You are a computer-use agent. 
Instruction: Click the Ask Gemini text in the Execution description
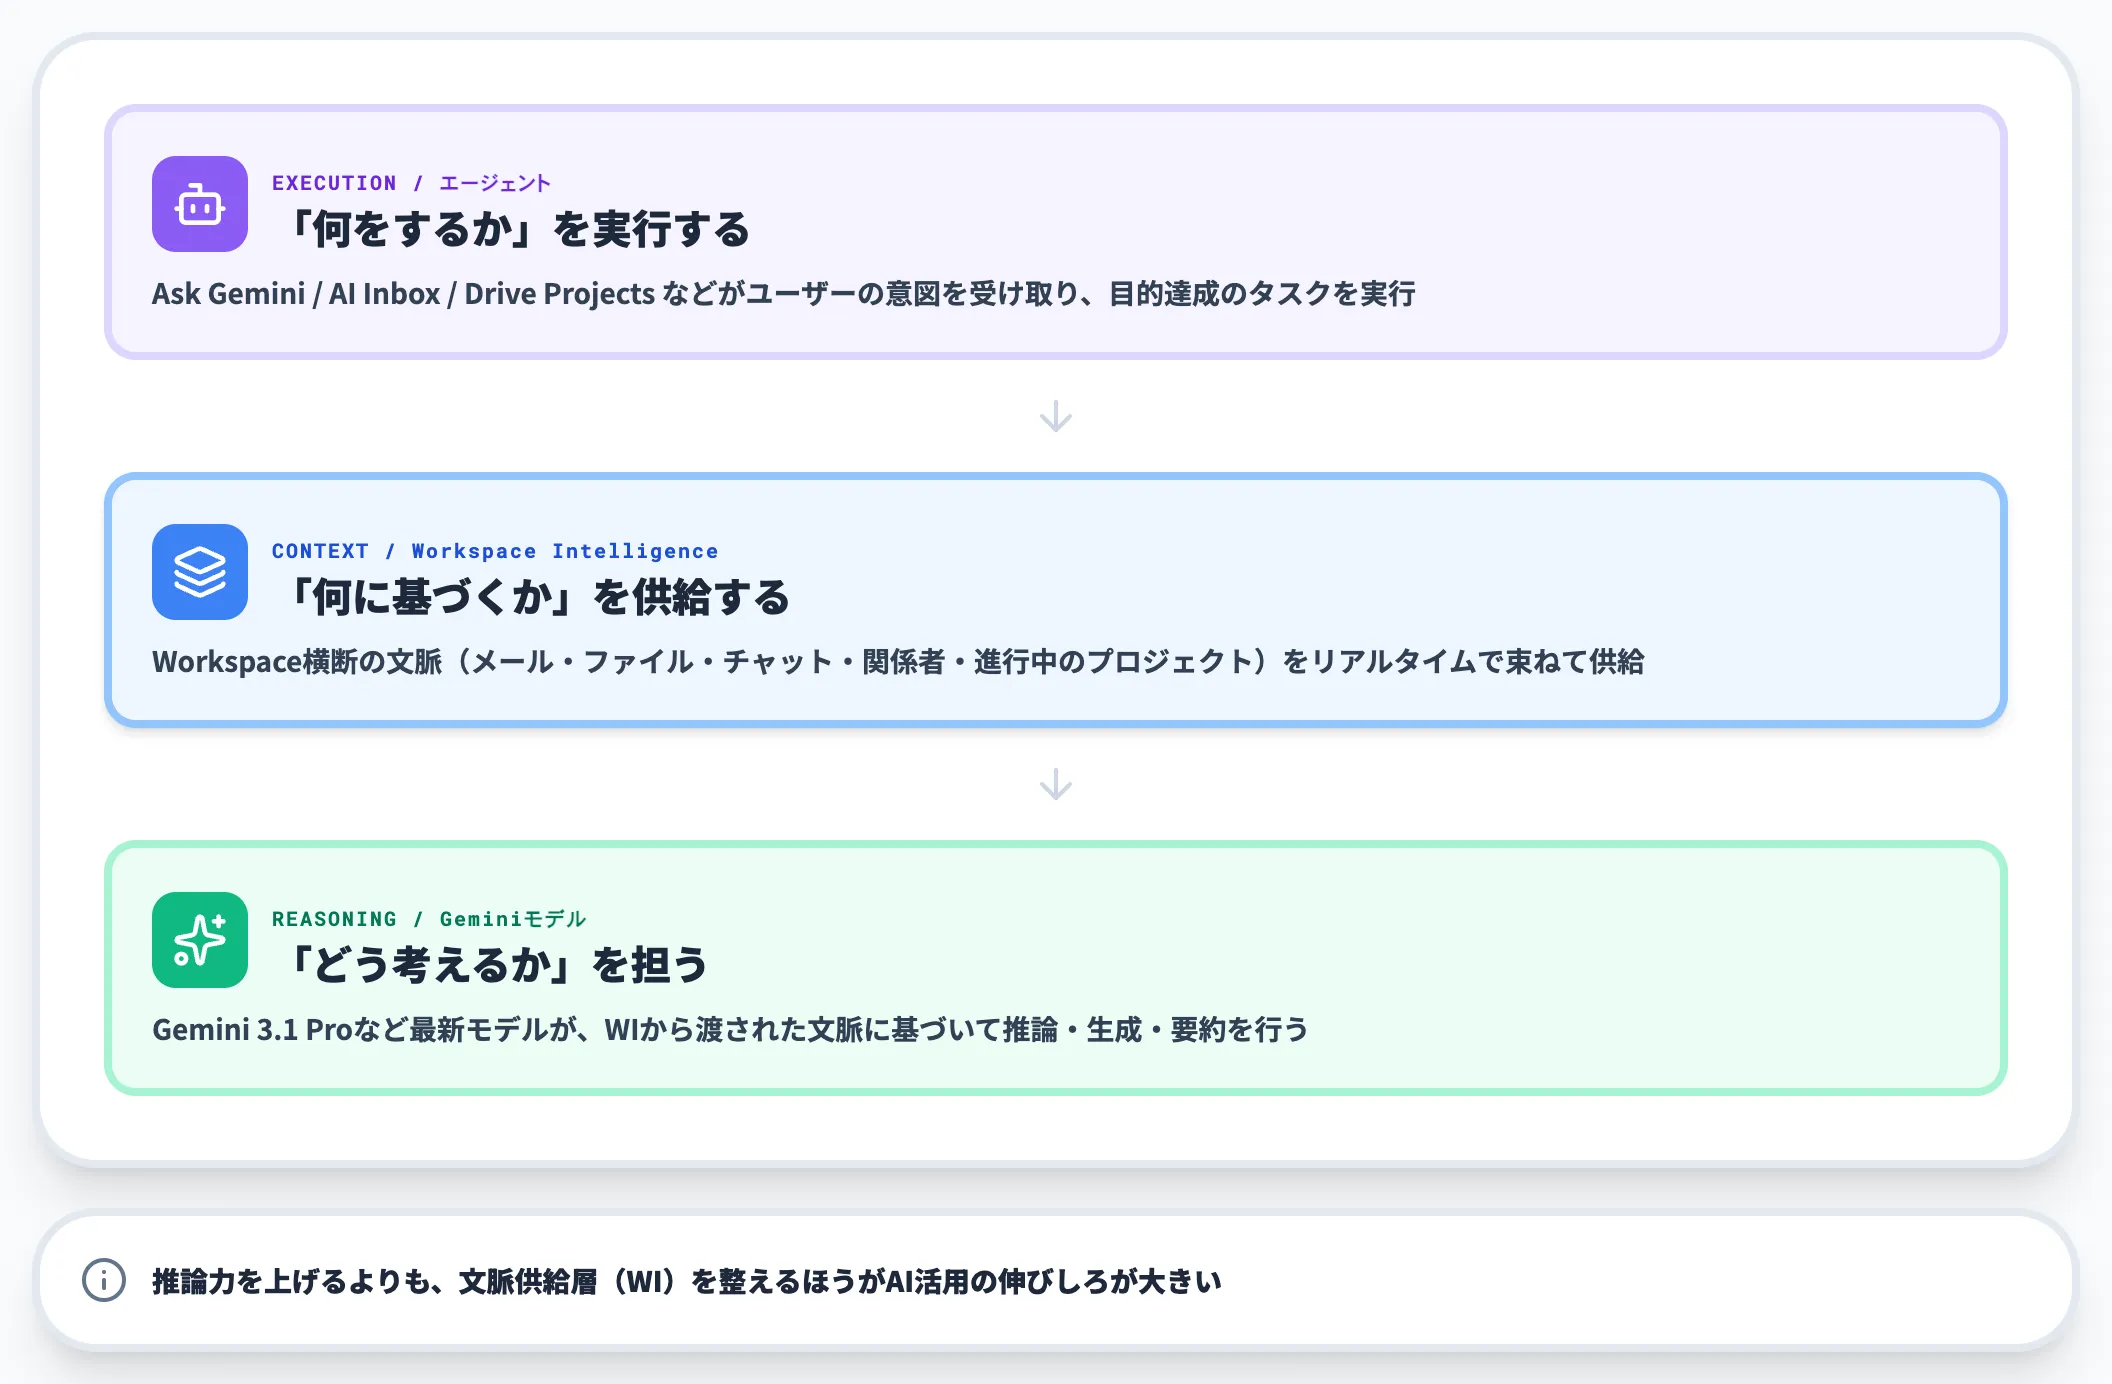(228, 293)
